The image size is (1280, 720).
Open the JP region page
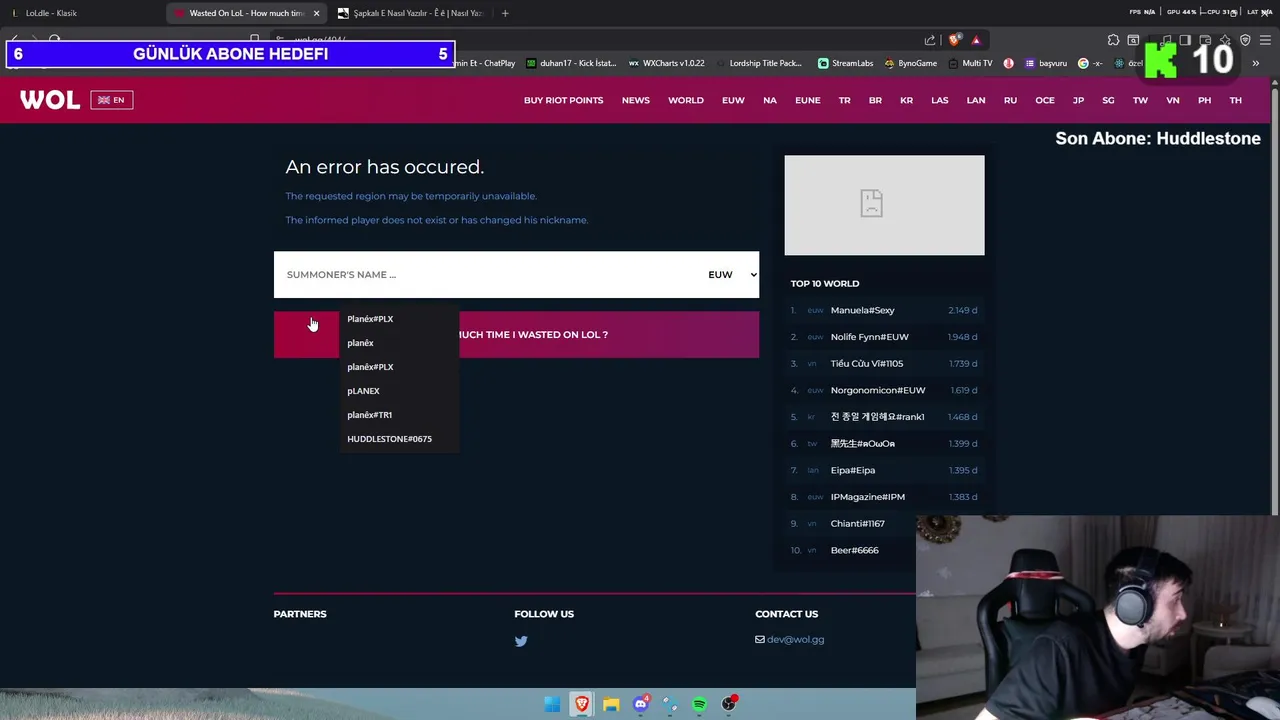coord(1078,100)
